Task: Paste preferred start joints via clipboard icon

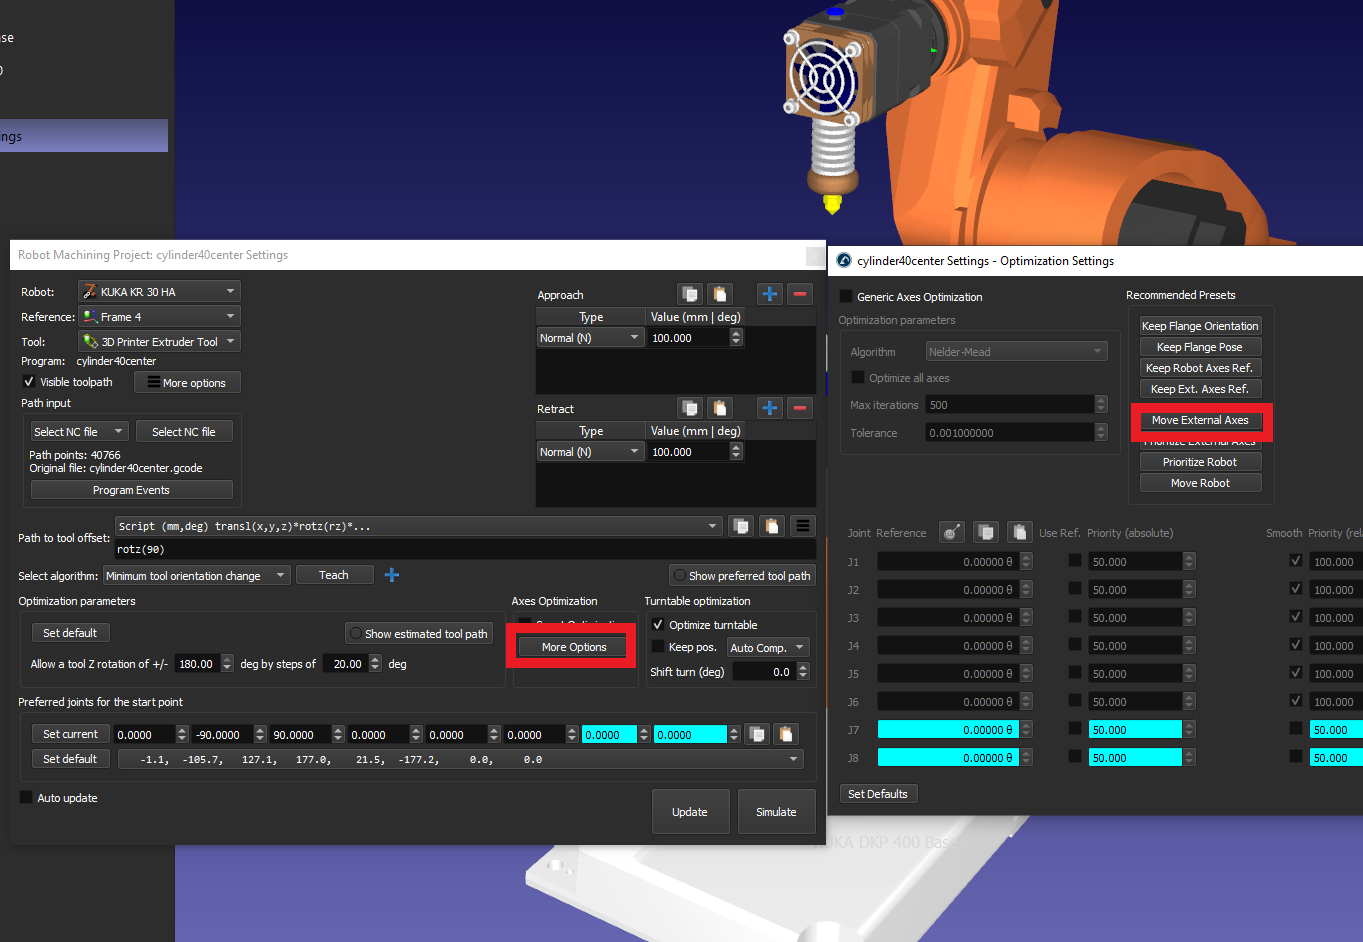Action: coord(786,734)
